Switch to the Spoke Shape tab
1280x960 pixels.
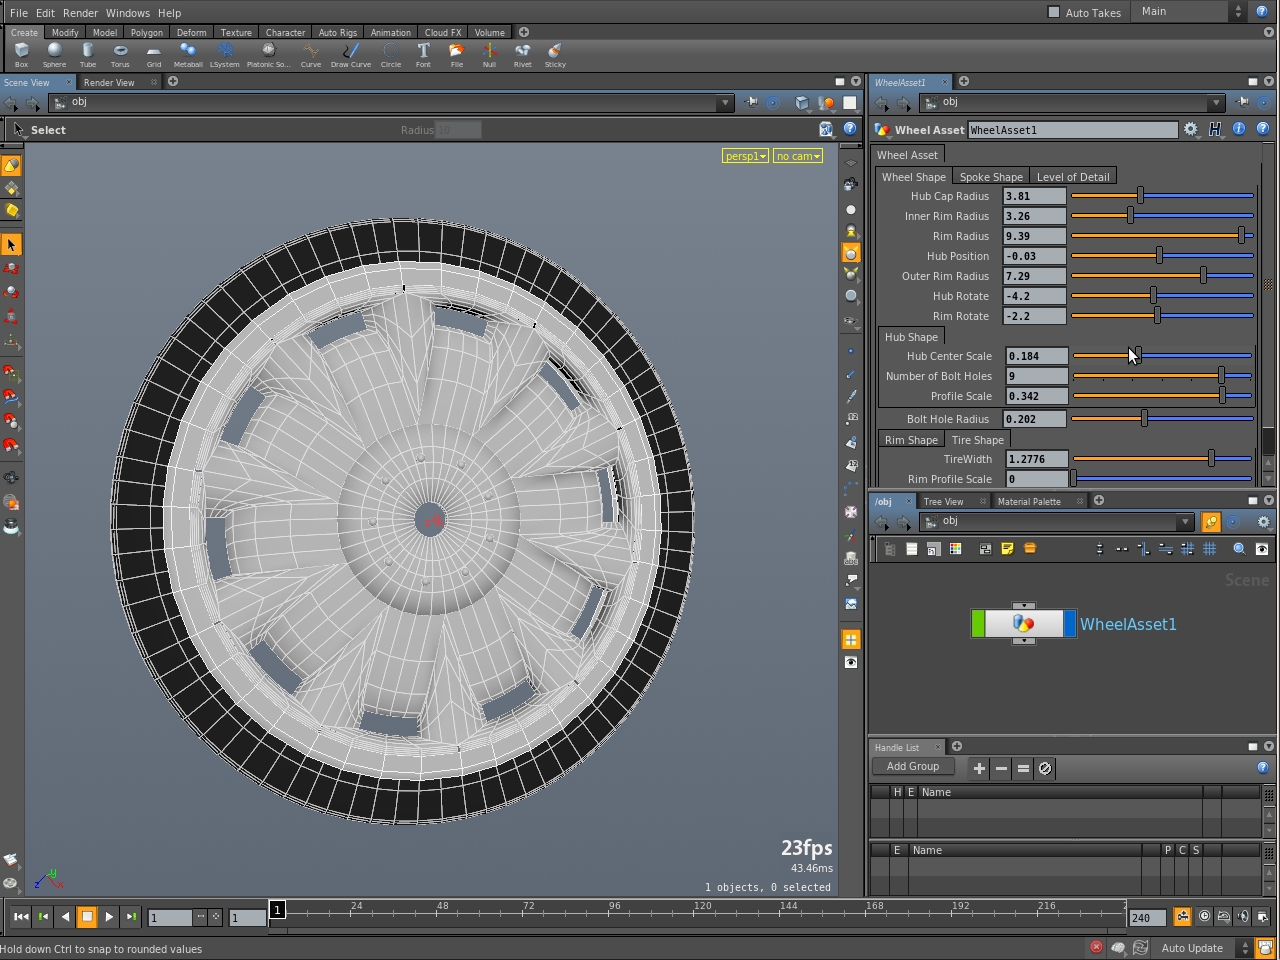pyautogui.click(x=990, y=176)
